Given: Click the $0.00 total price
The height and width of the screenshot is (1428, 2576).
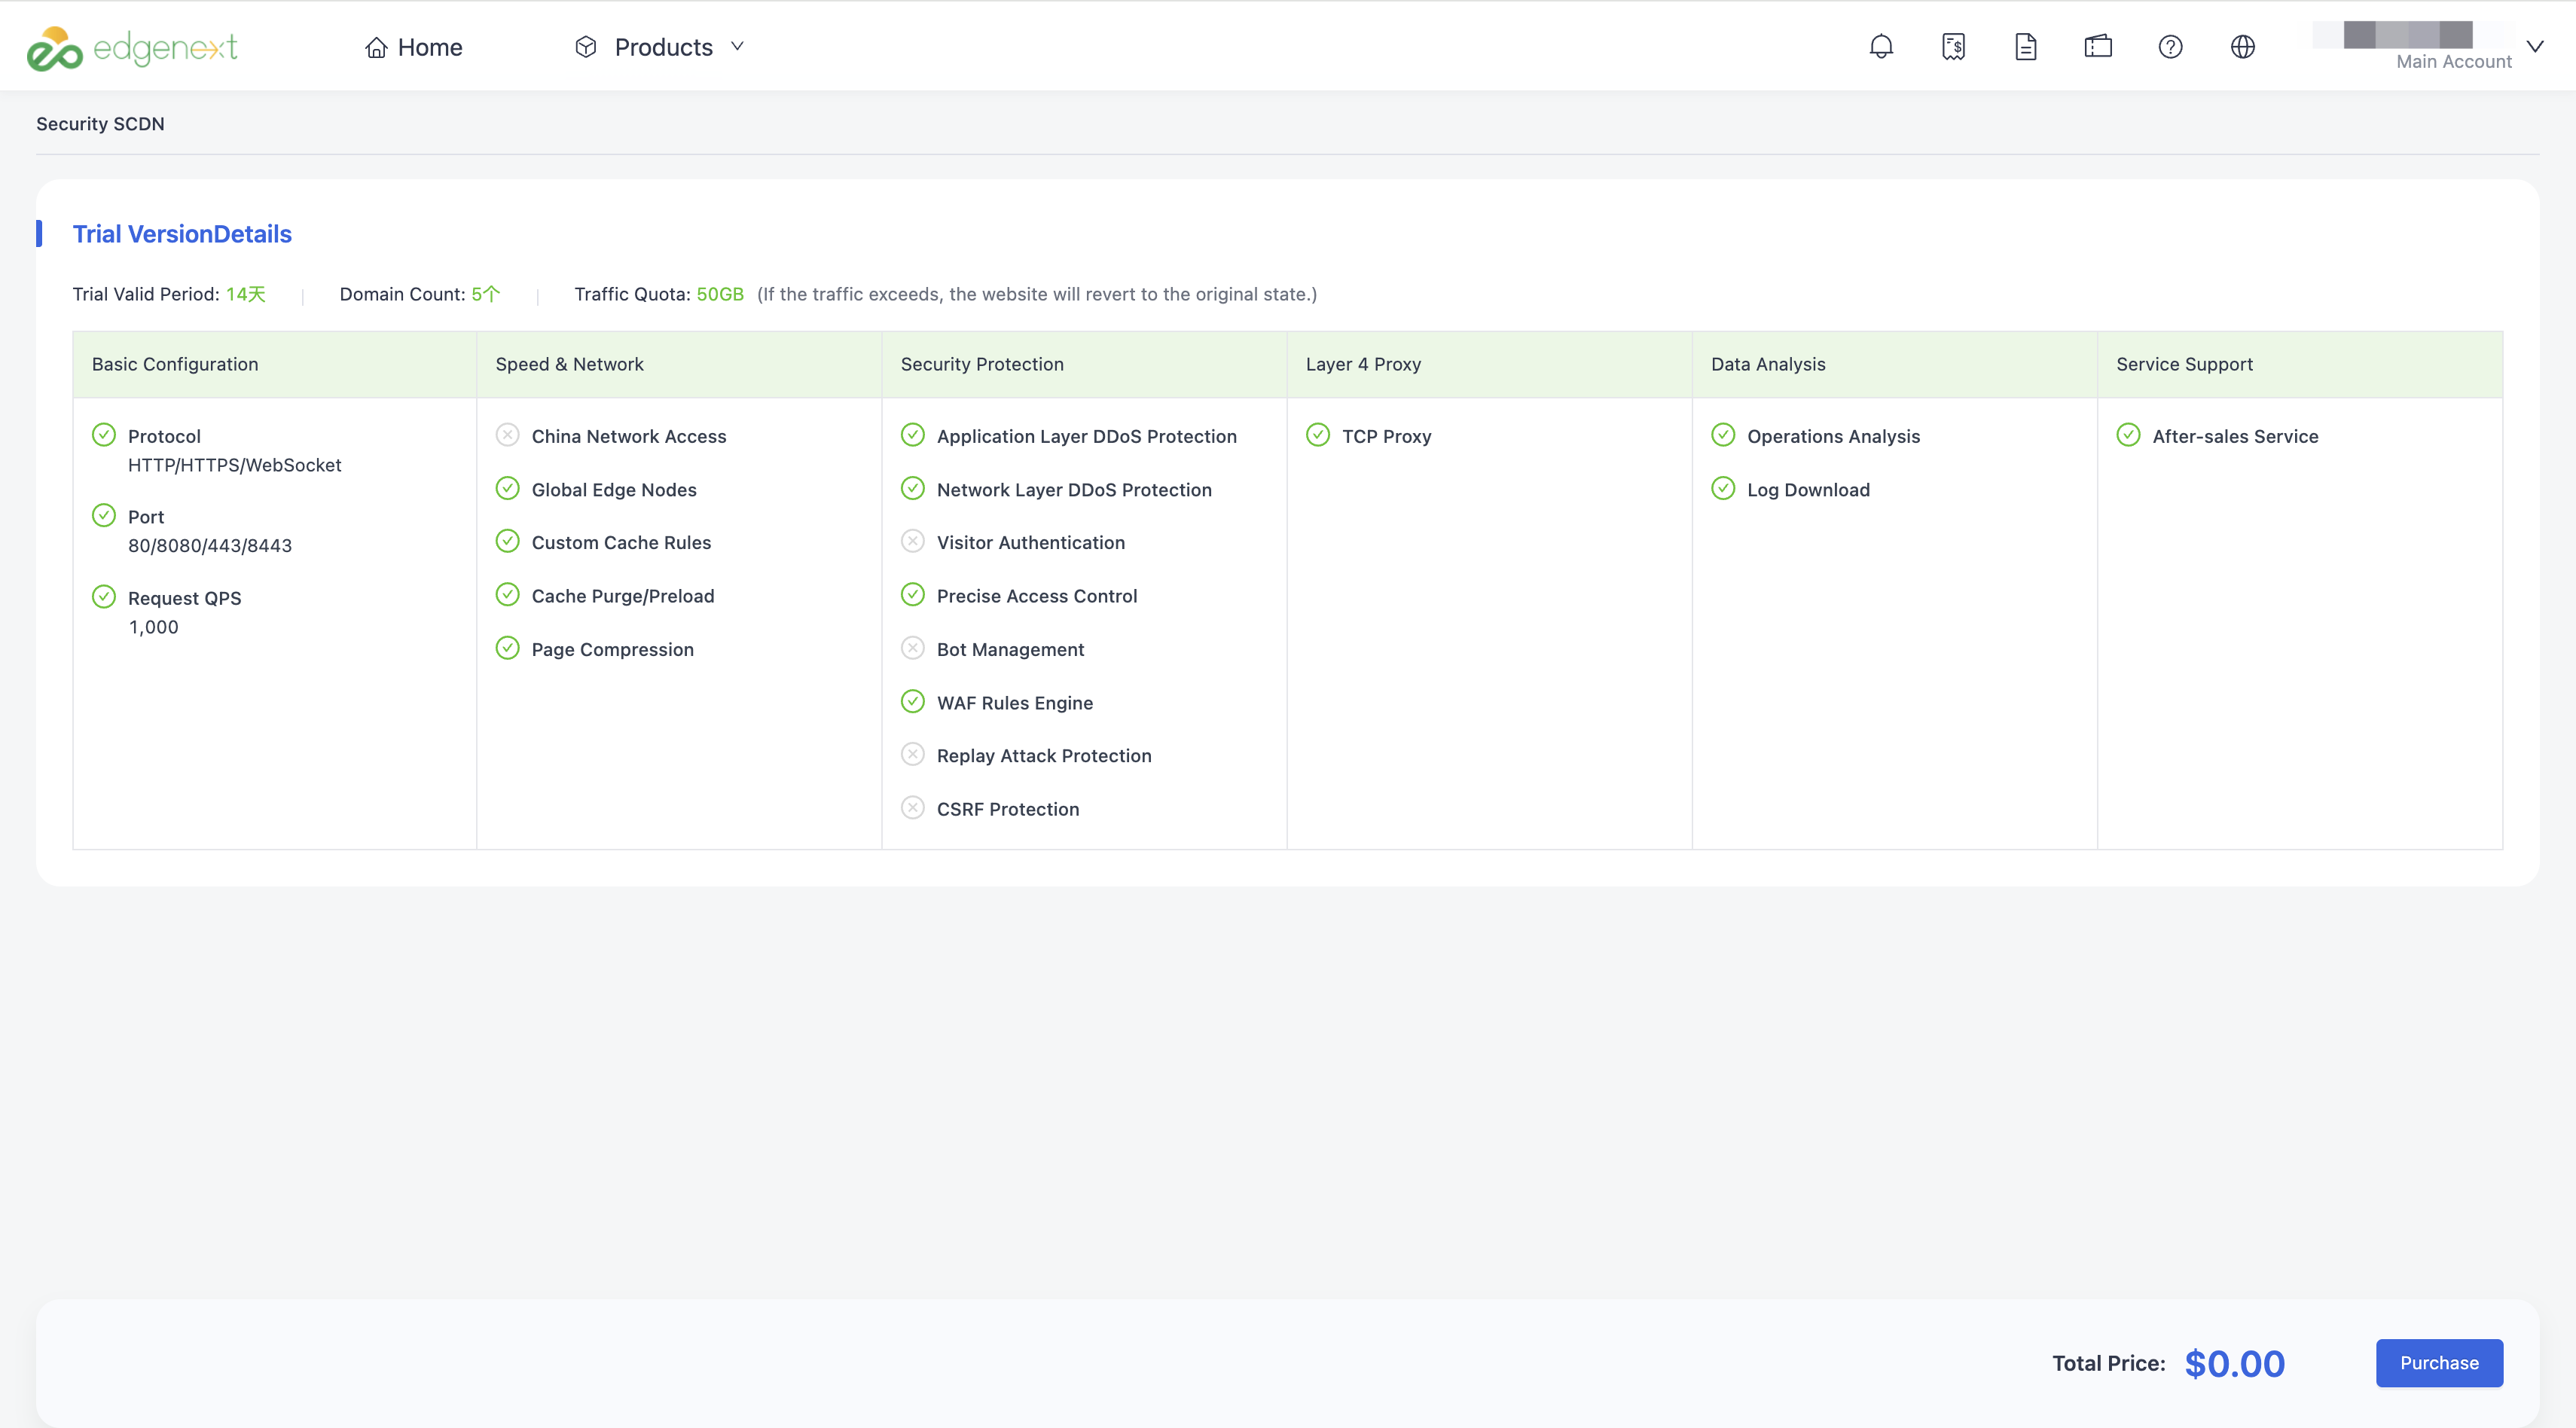Looking at the screenshot, I should pyautogui.click(x=2234, y=1363).
